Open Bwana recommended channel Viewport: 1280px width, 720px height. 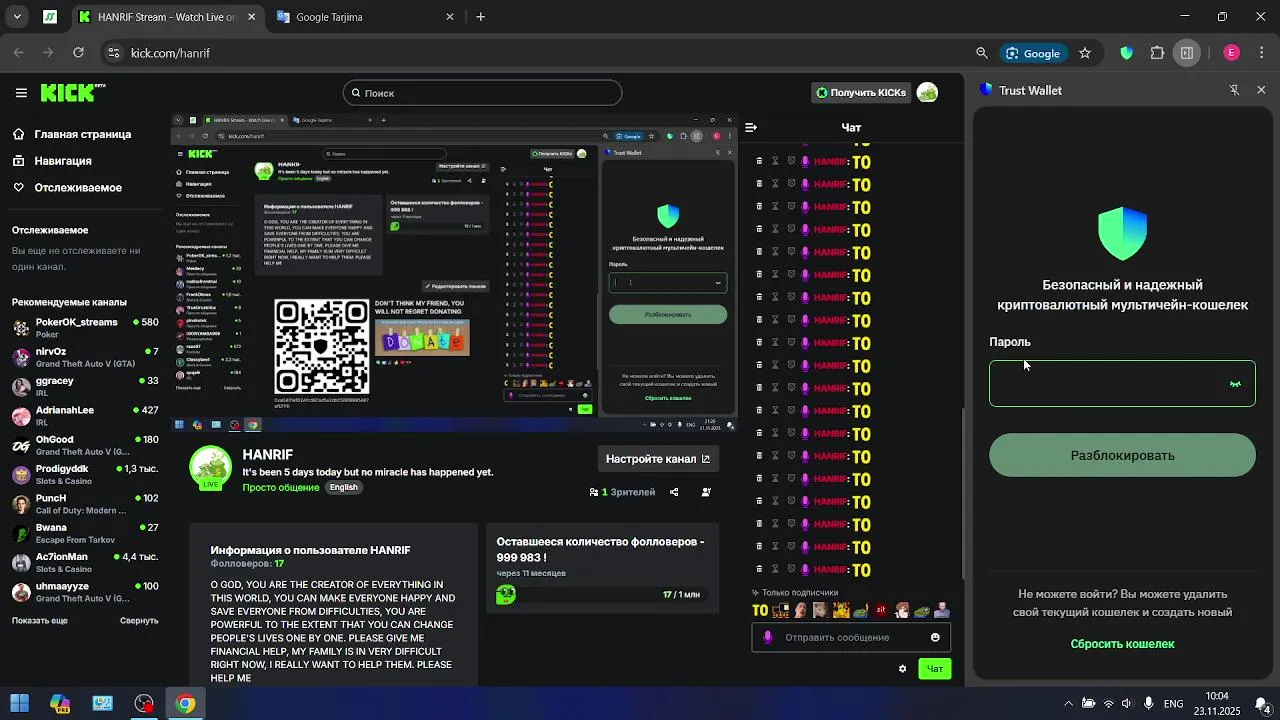(85, 533)
